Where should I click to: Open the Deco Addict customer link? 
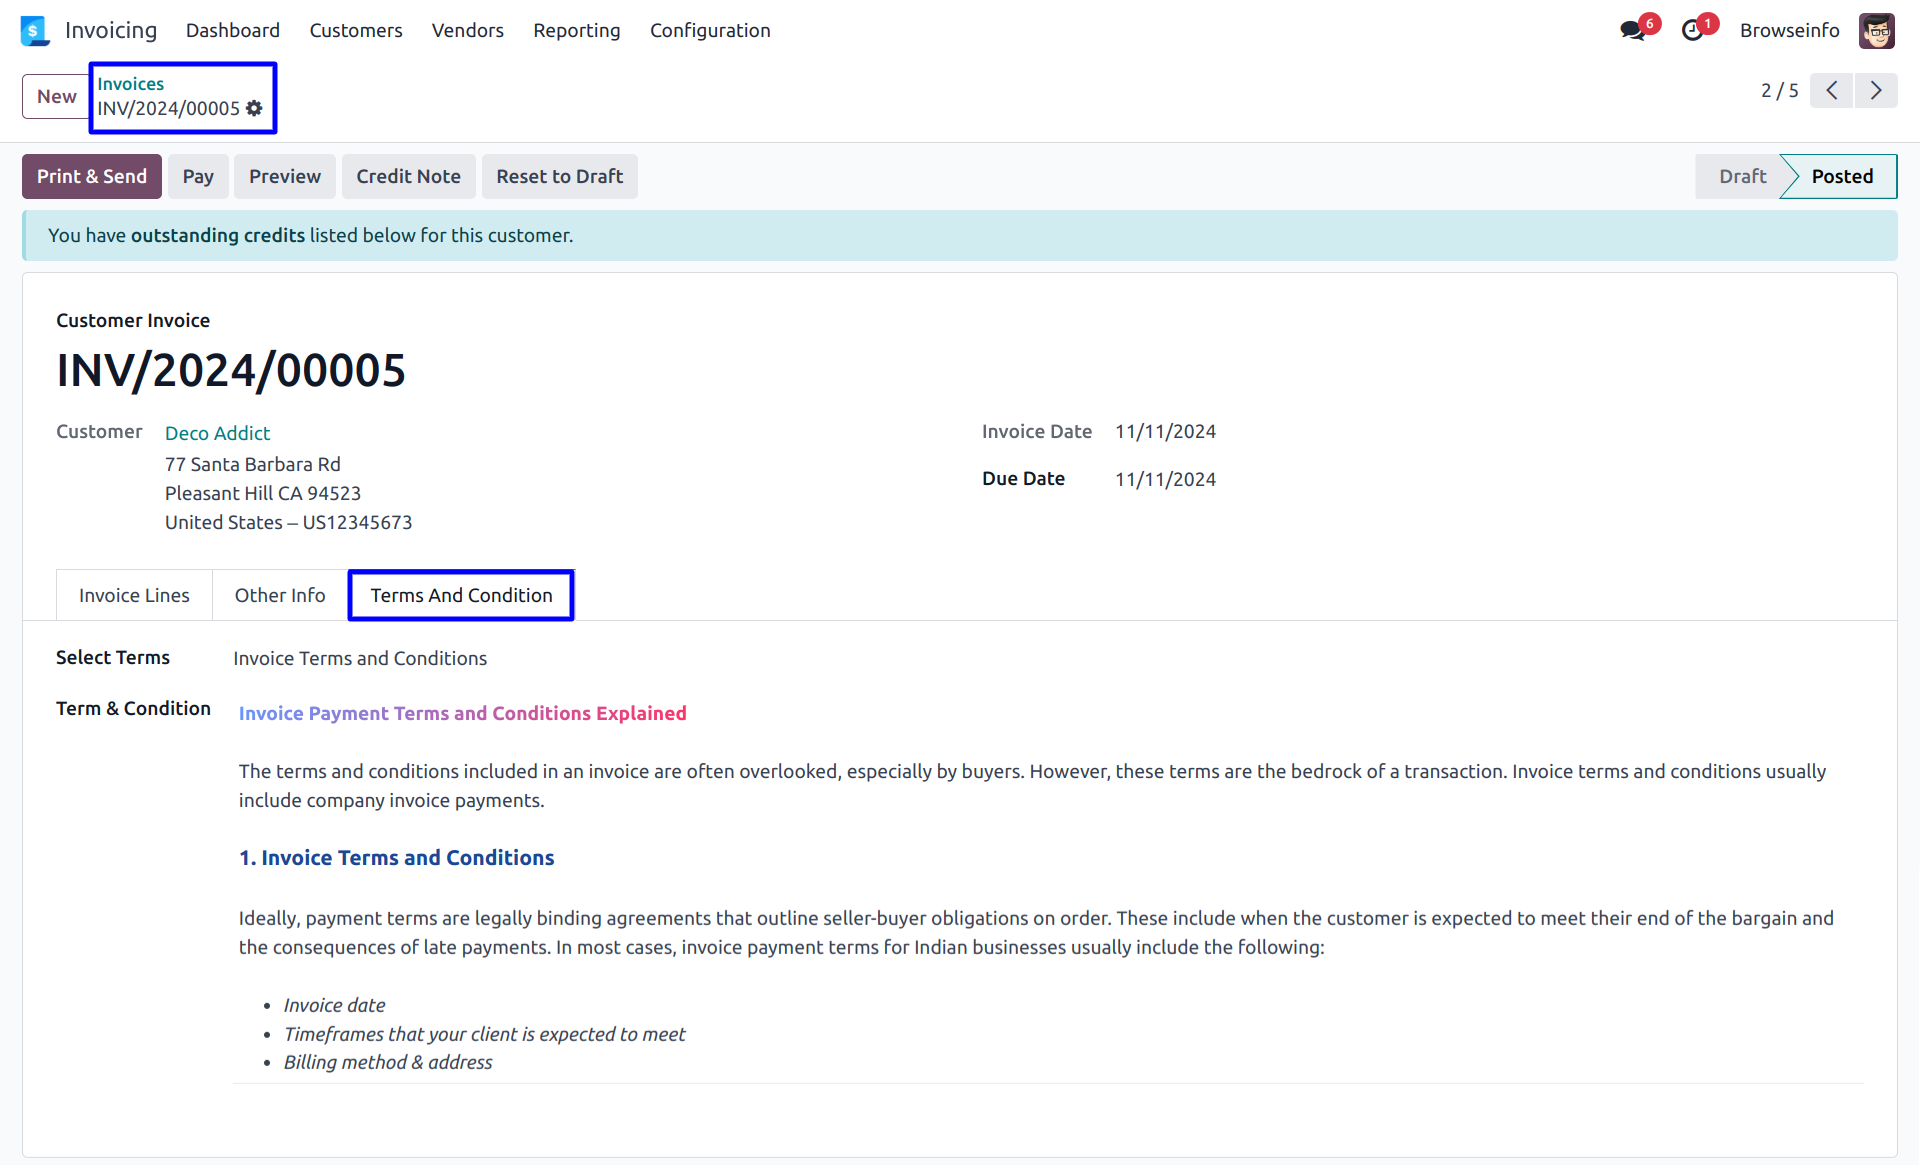point(217,433)
